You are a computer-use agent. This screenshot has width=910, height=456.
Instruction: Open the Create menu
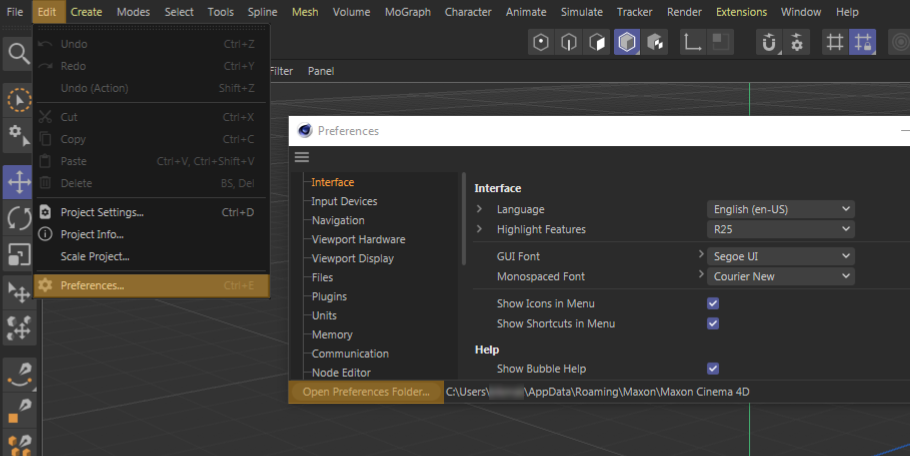pyautogui.click(x=86, y=12)
